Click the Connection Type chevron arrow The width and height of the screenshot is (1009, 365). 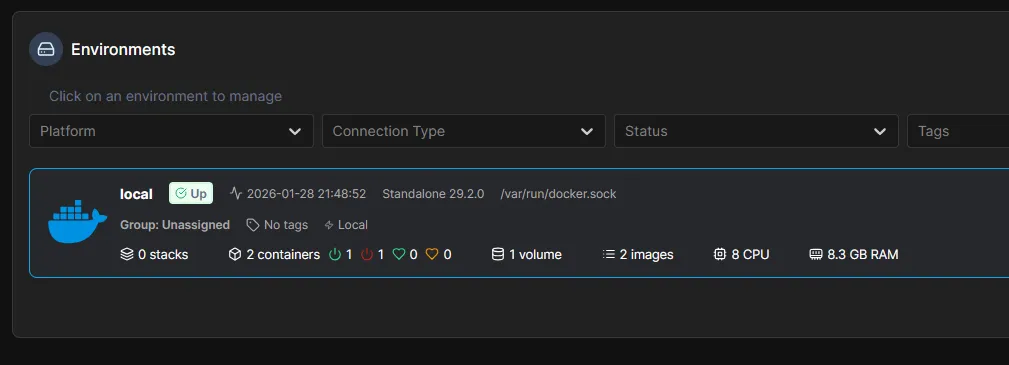[587, 131]
